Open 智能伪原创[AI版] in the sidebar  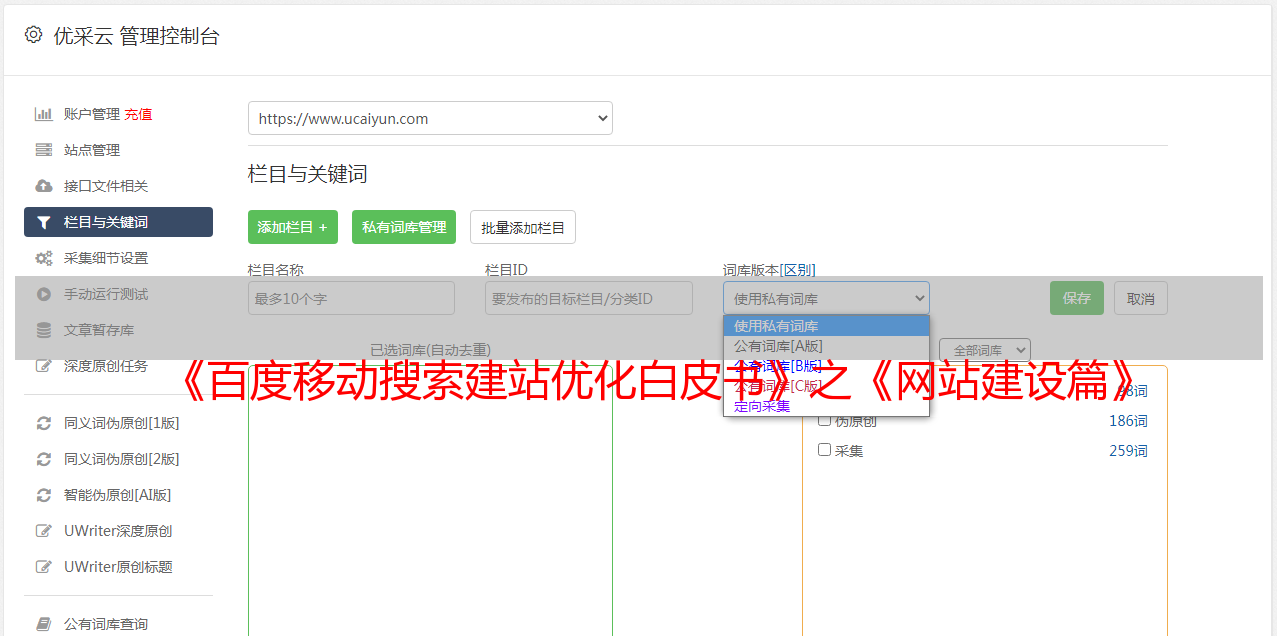[118, 495]
